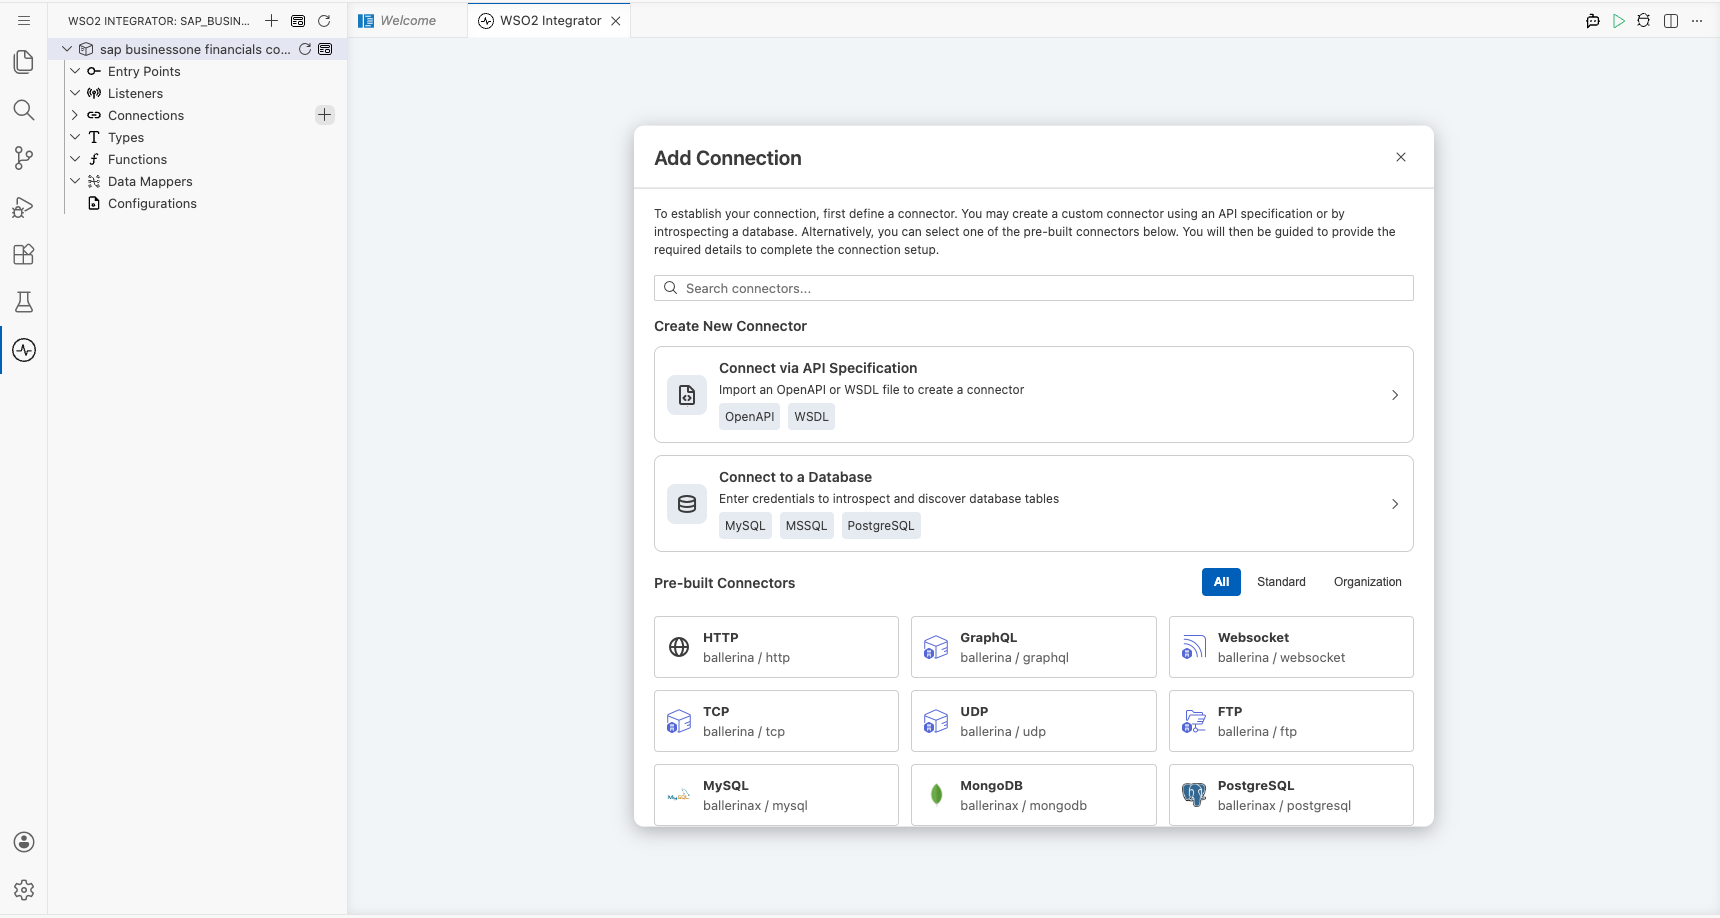Click the MySQL tag under Connect to Database
This screenshot has width=1720, height=918.
745,526
